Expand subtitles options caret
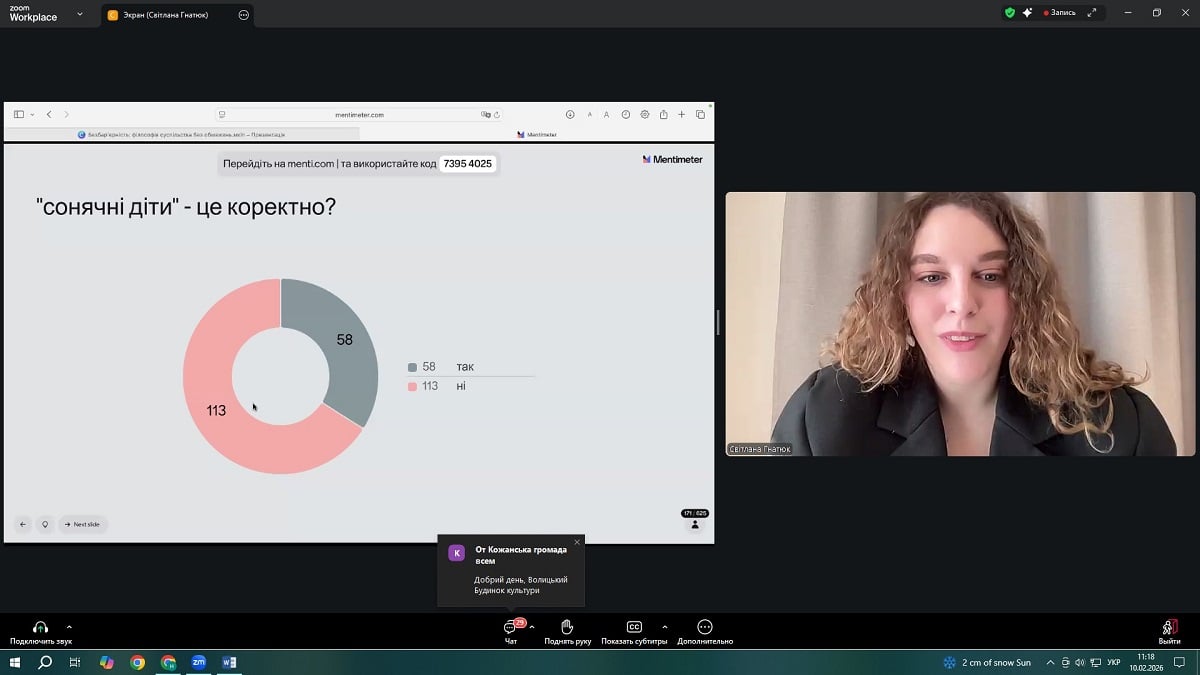Image resolution: width=1200 pixels, height=675 pixels. point(665,627)
